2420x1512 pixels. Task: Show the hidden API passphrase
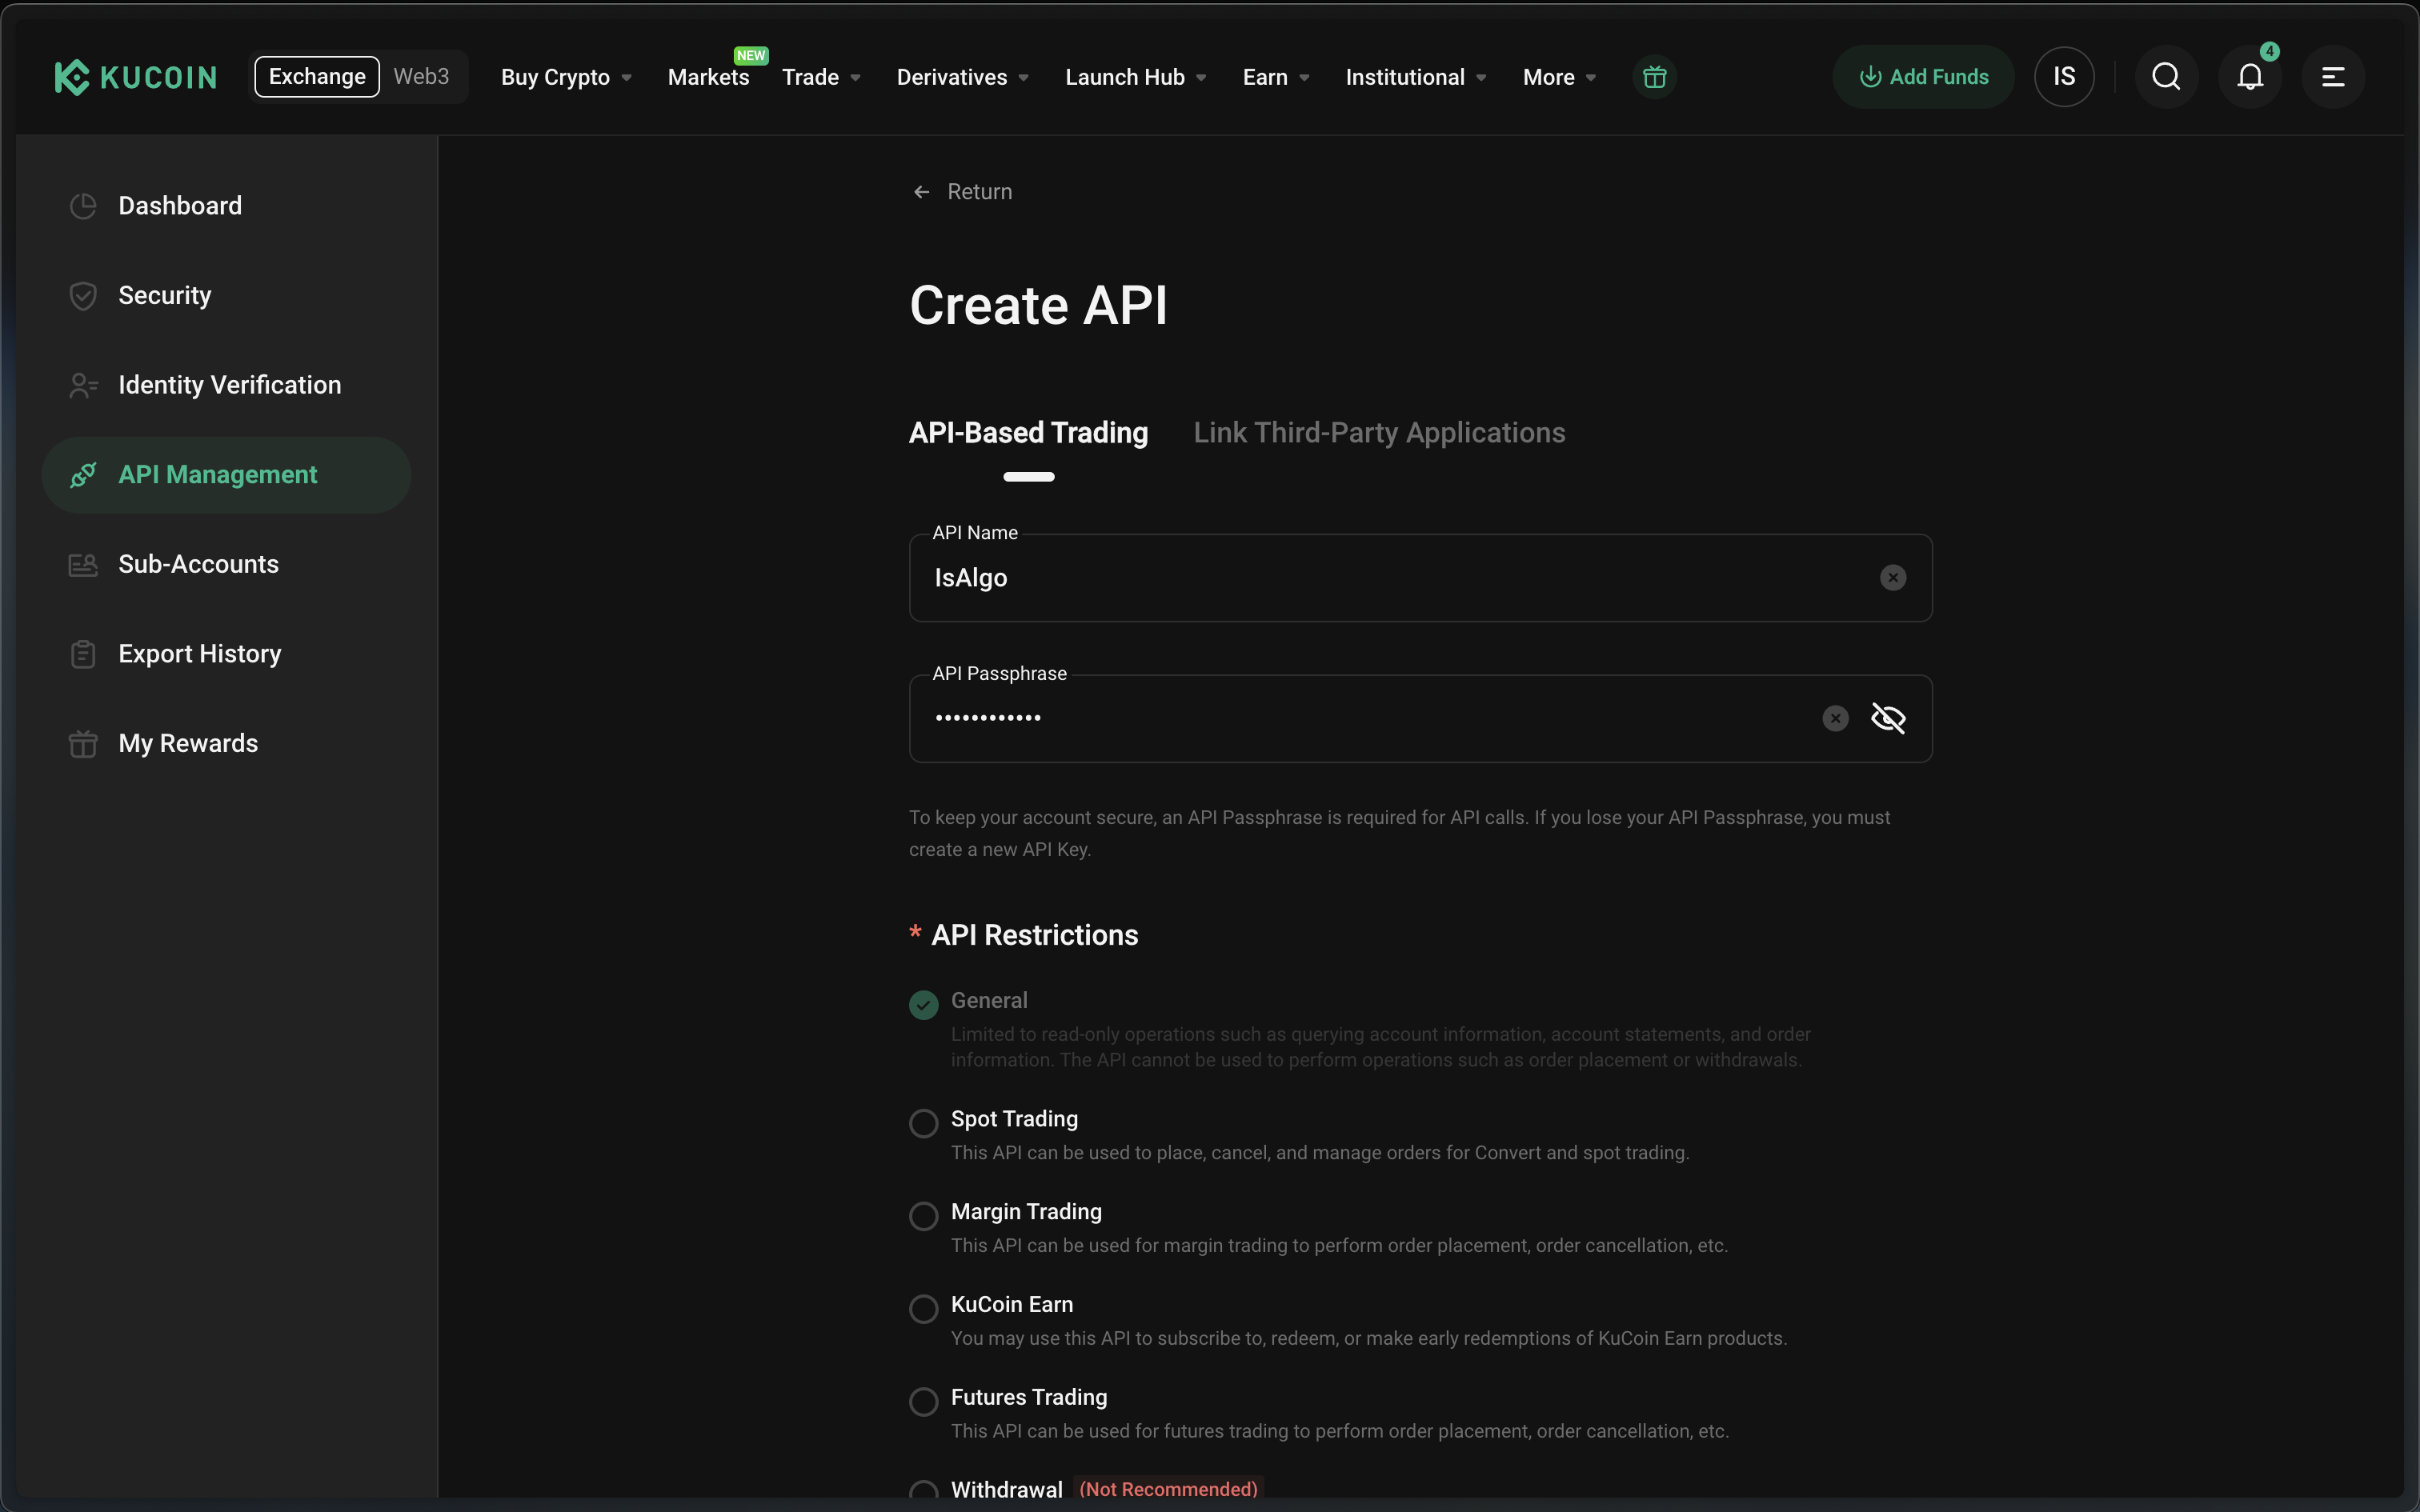point(1888,718)
